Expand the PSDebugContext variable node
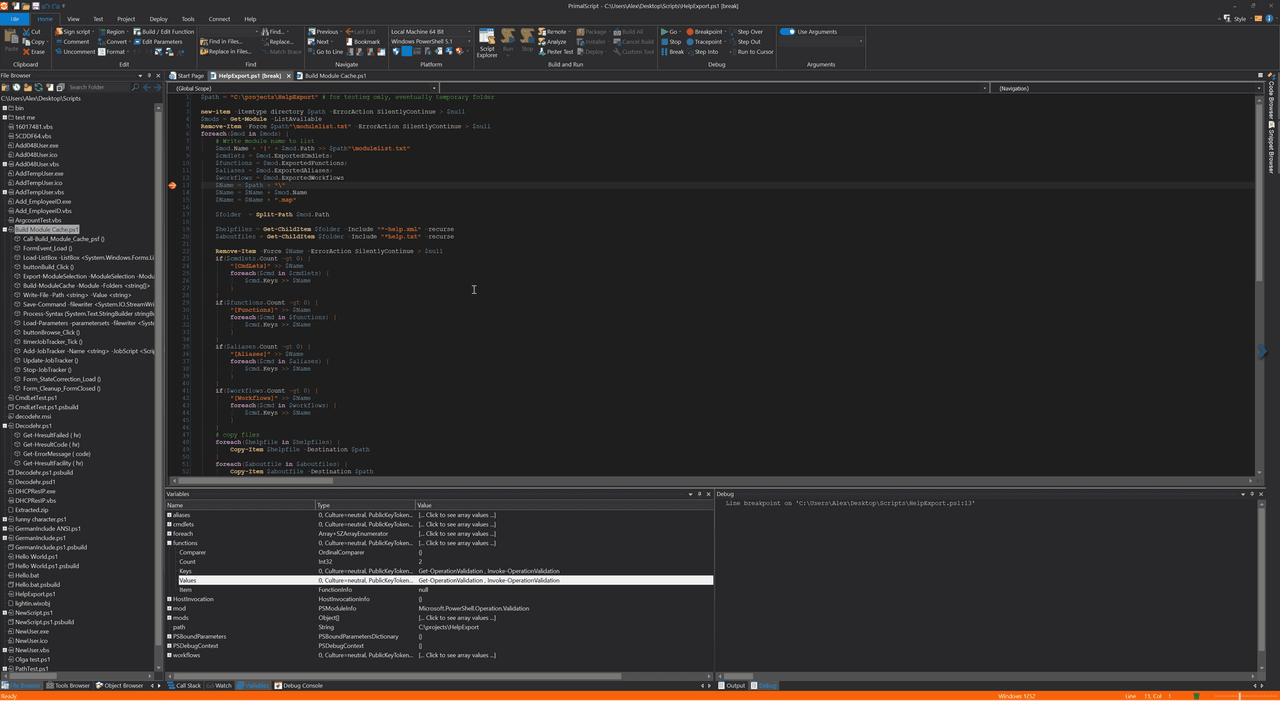This screenshot has width=1280, height=701. pos(170,645)
